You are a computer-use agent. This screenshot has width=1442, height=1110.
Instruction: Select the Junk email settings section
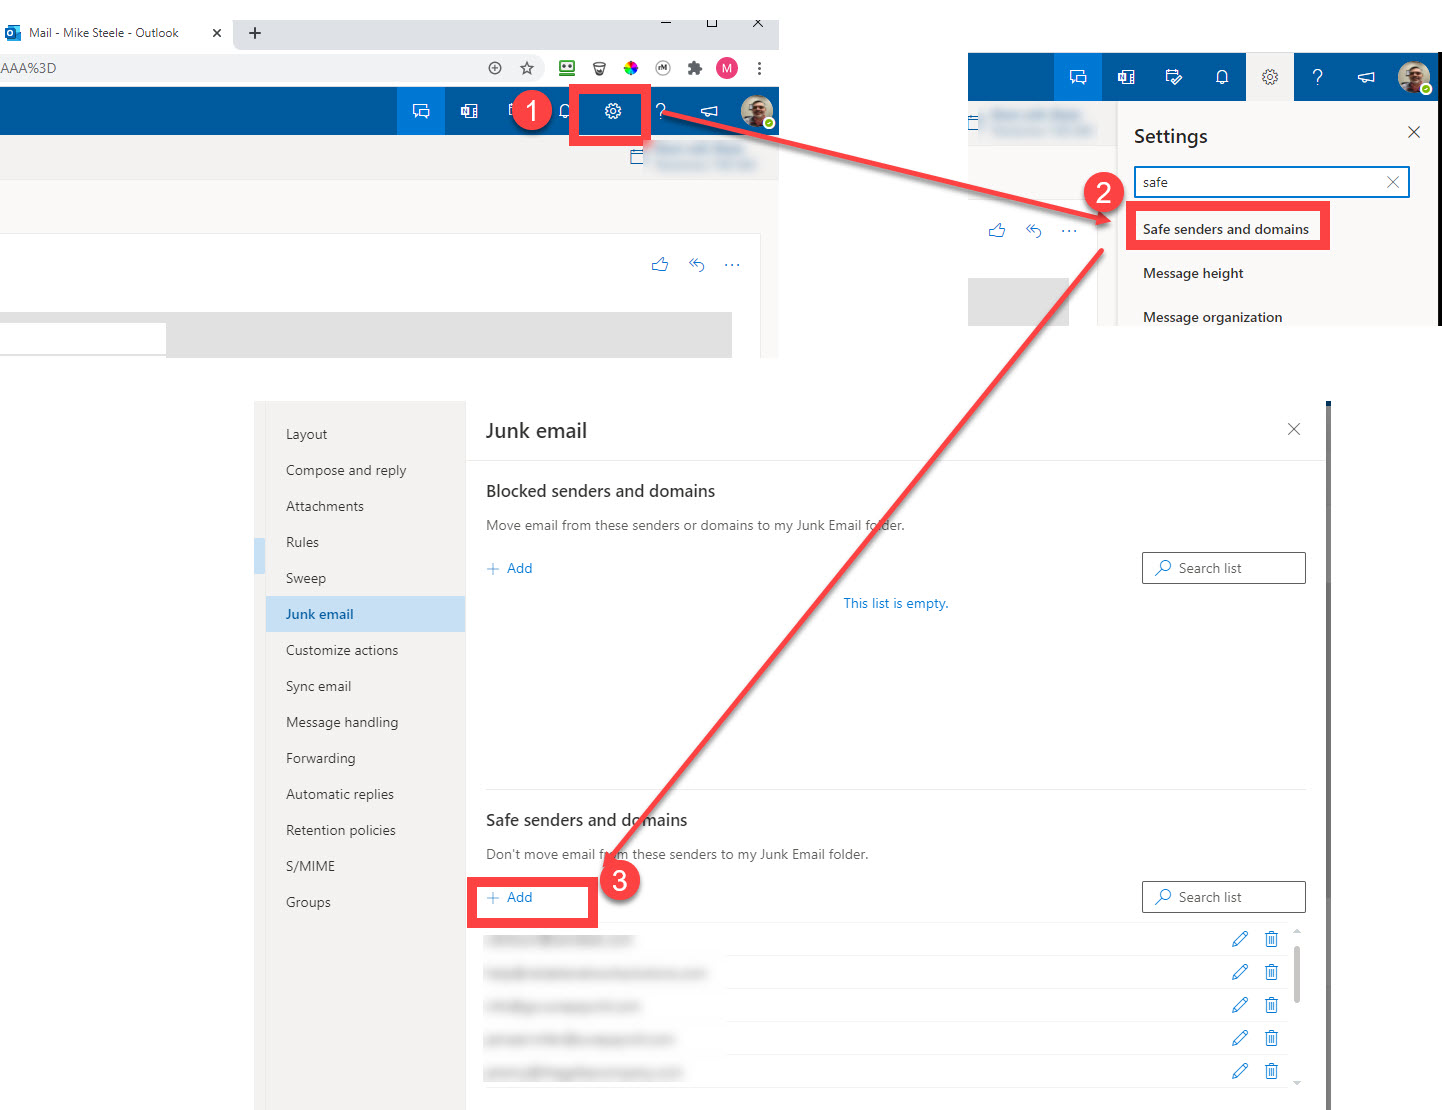pyautogui.click(x=319, y=613)
